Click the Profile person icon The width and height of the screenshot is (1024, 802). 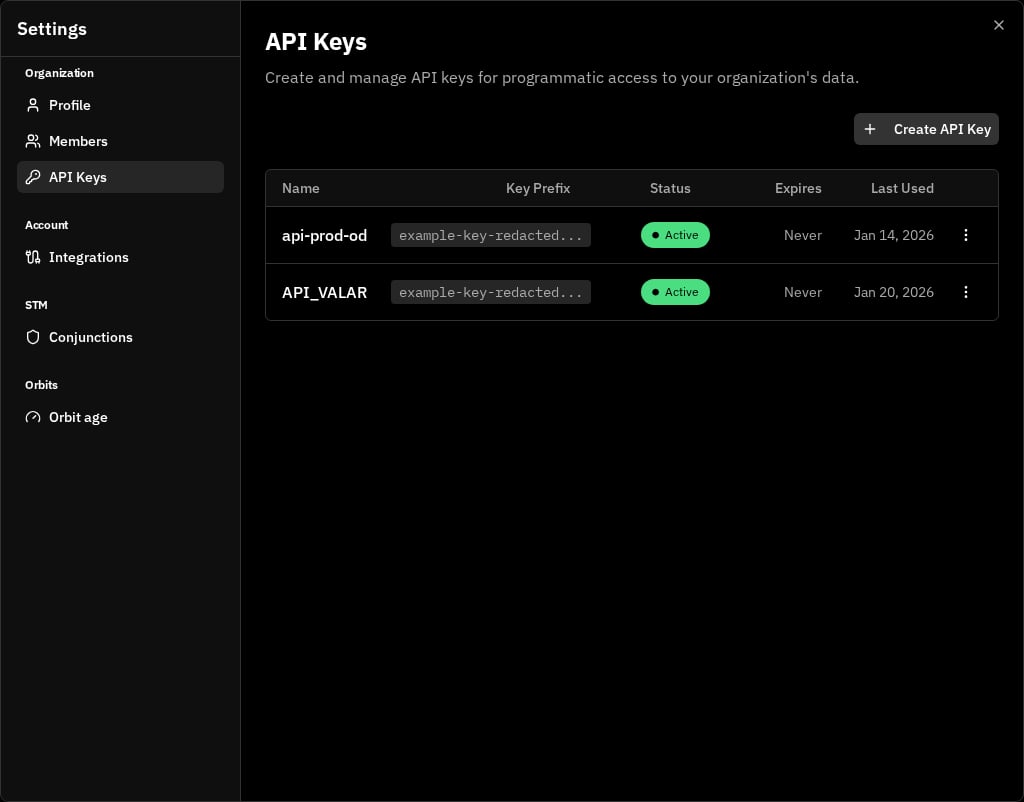pyautogui.click(x=33, y=105)
